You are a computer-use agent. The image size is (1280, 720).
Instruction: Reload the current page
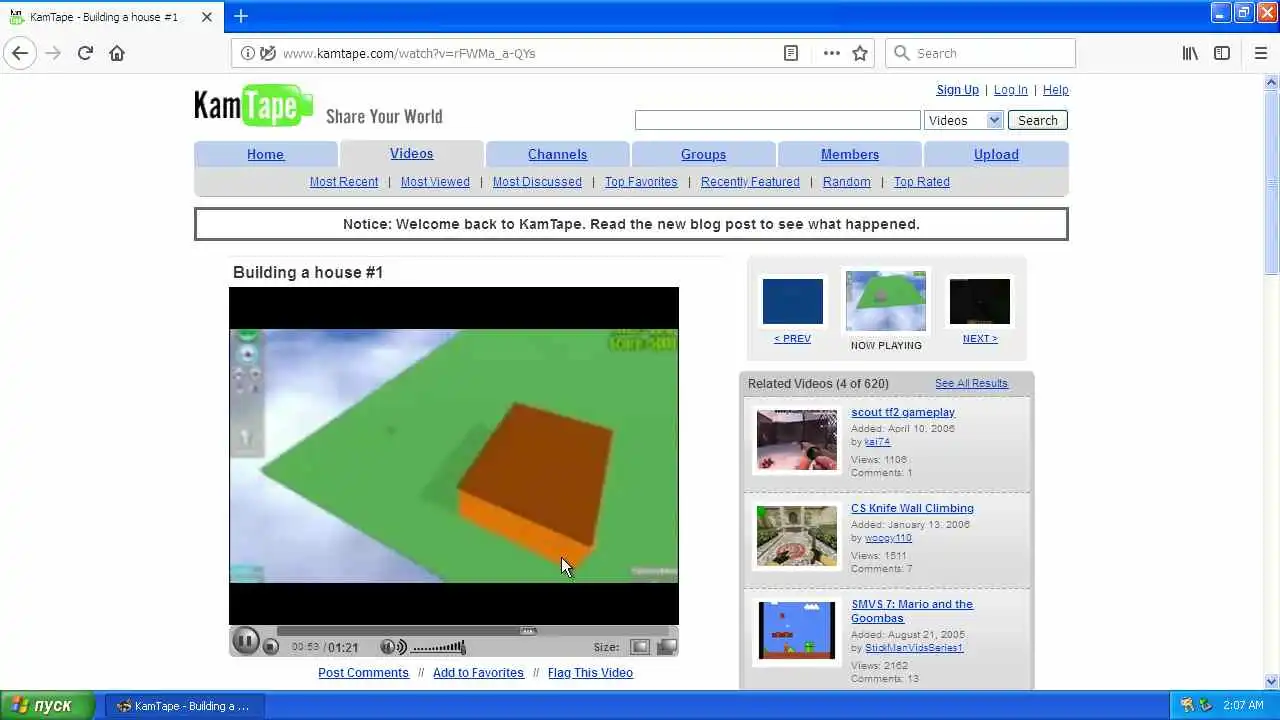pyautogui.click(x=85, y=53)
